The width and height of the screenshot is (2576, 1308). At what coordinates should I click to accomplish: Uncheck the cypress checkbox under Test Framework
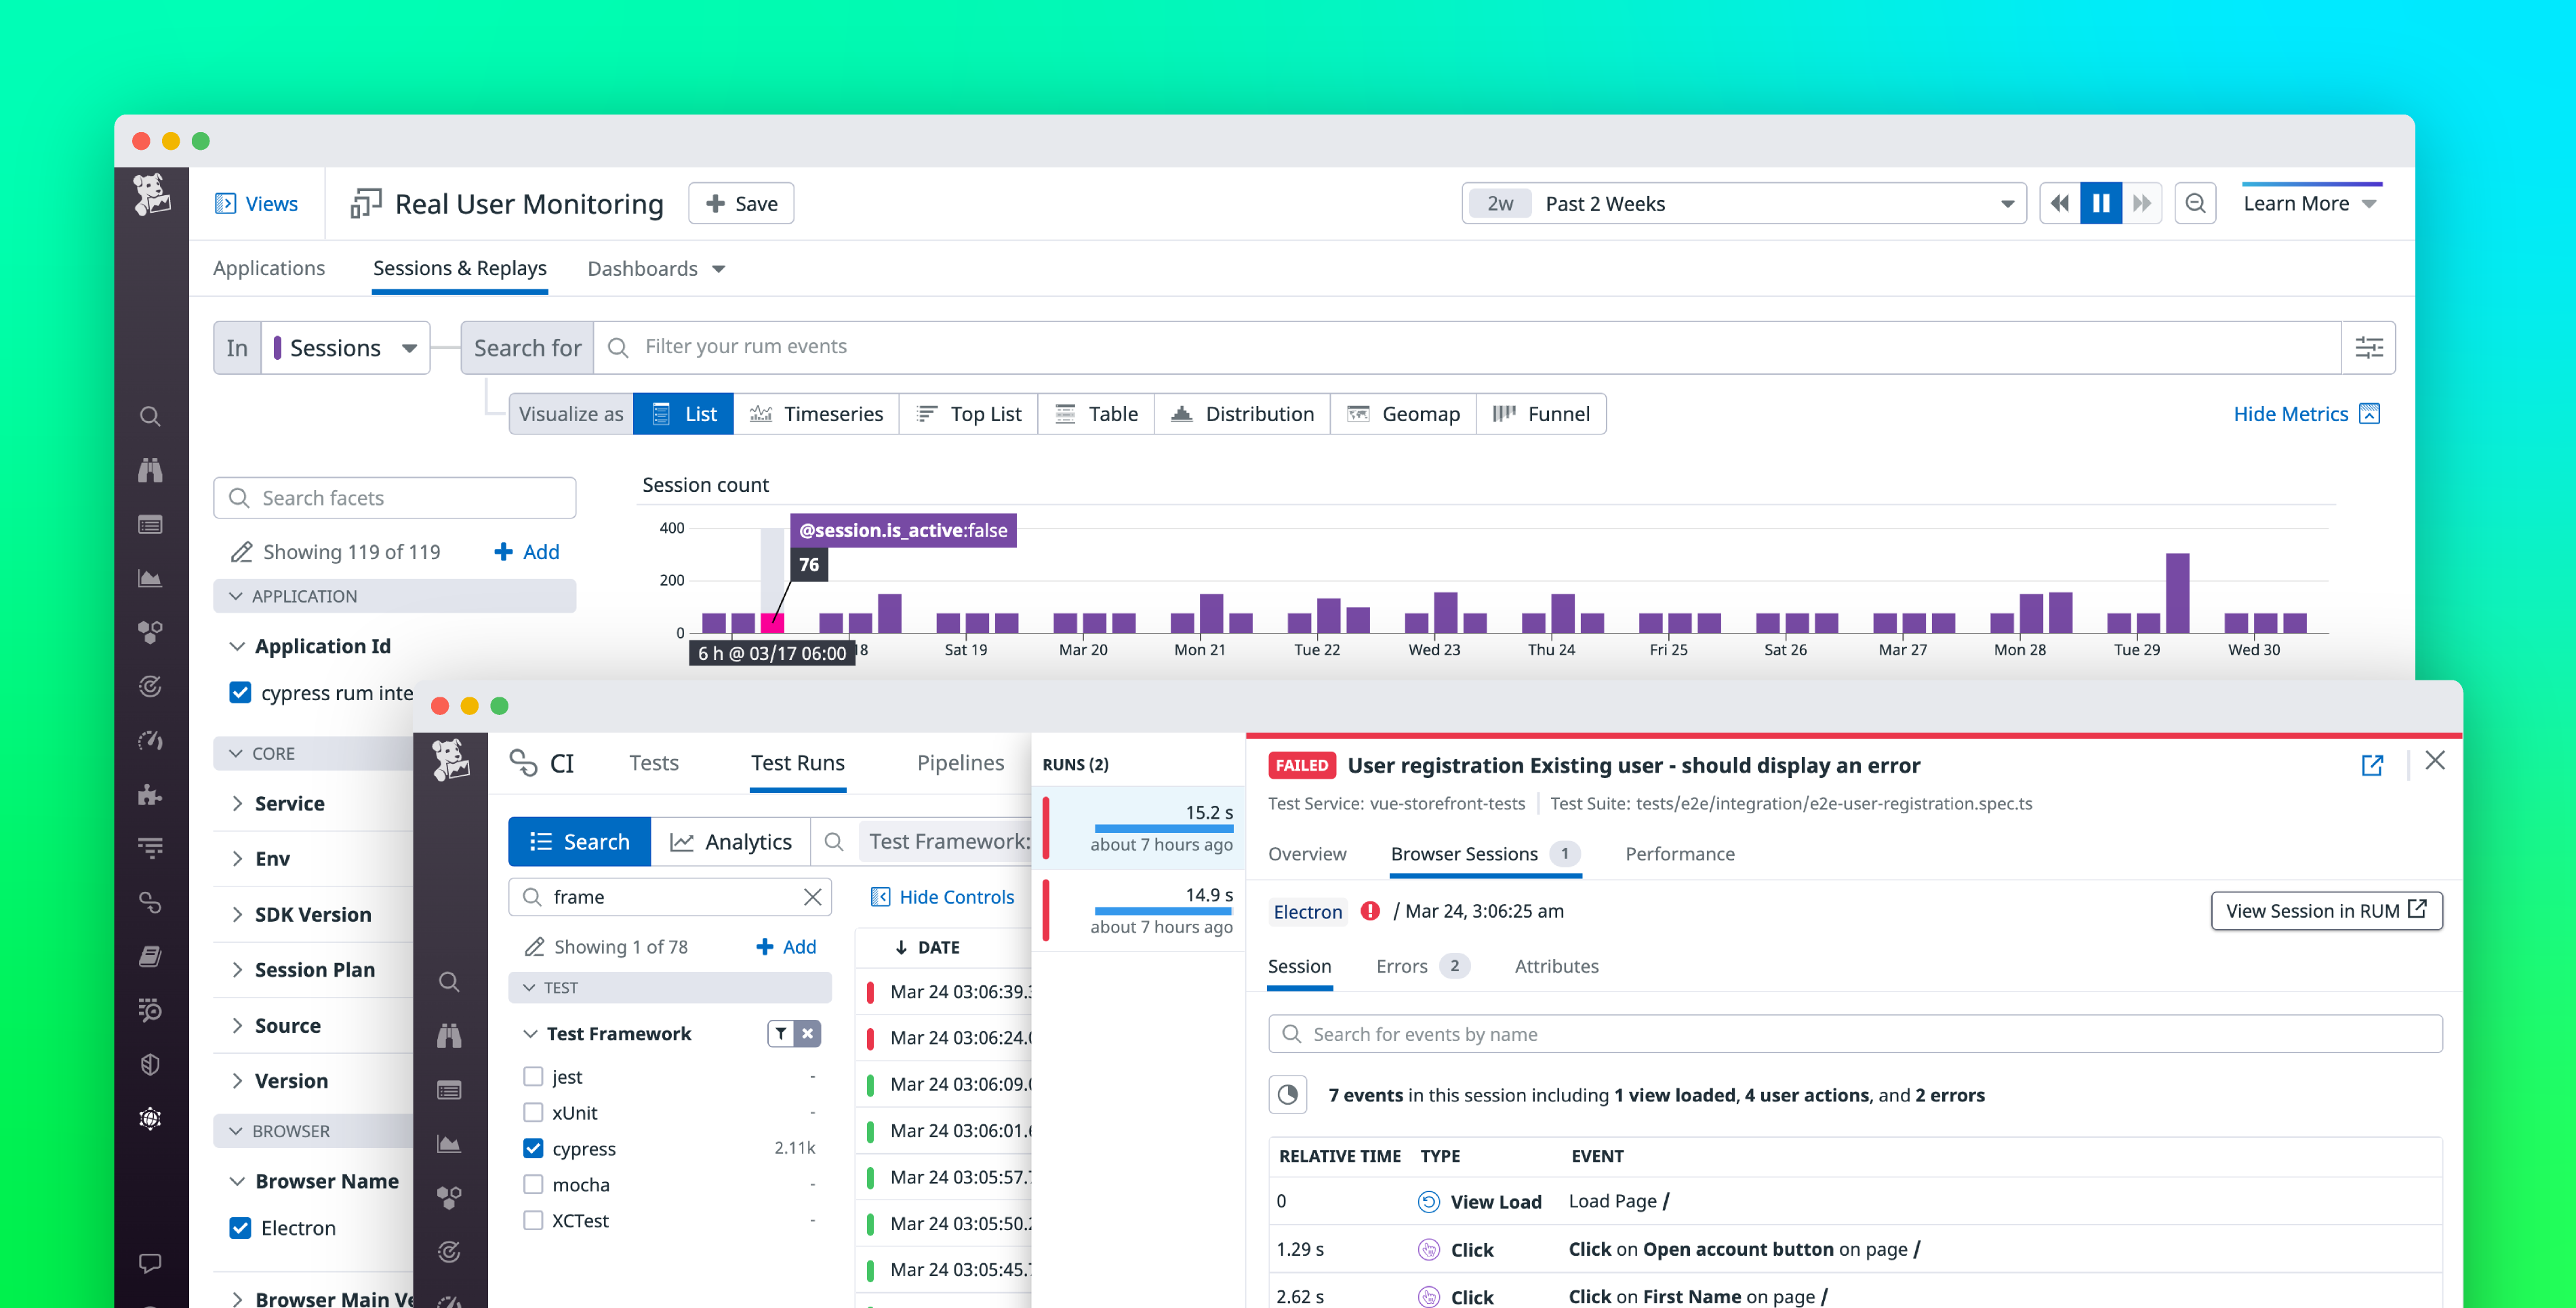pos(533,1148)
